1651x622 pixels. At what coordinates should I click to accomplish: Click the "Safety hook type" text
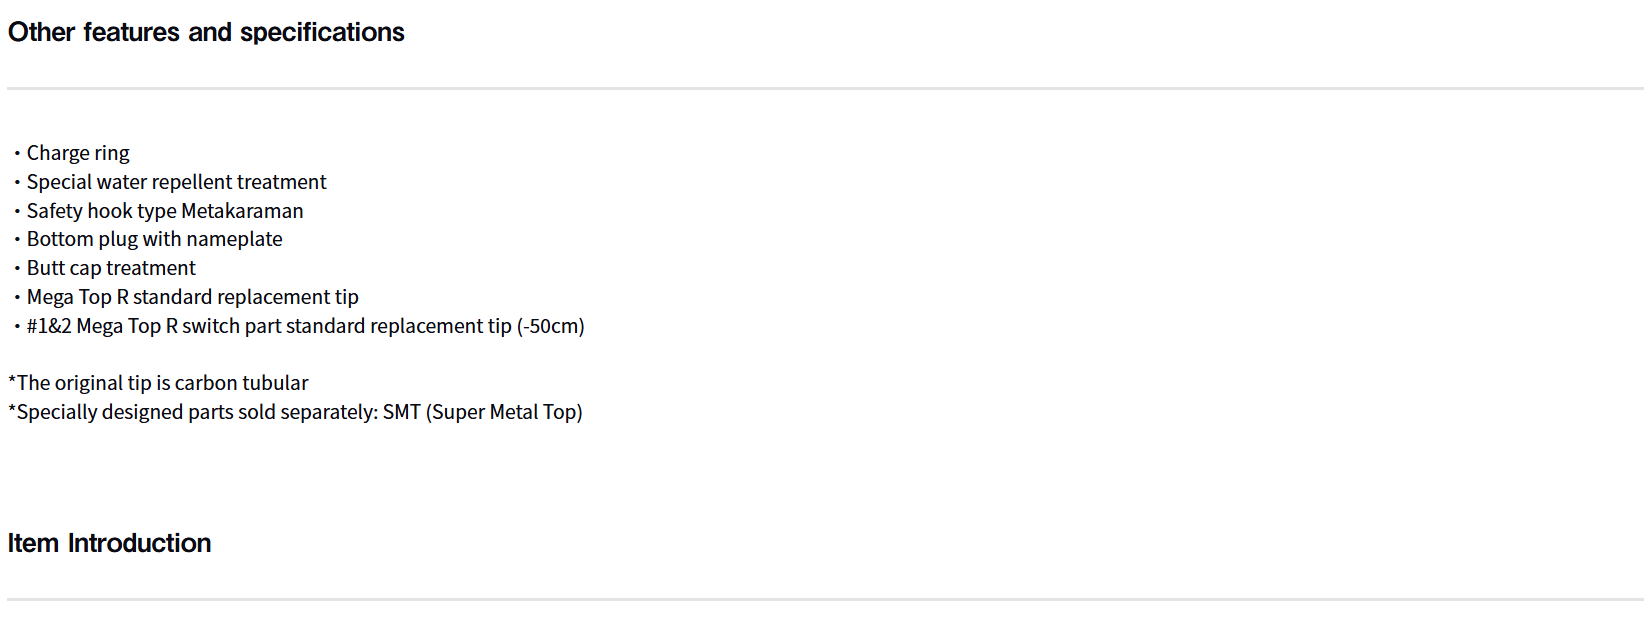point(101,211)
